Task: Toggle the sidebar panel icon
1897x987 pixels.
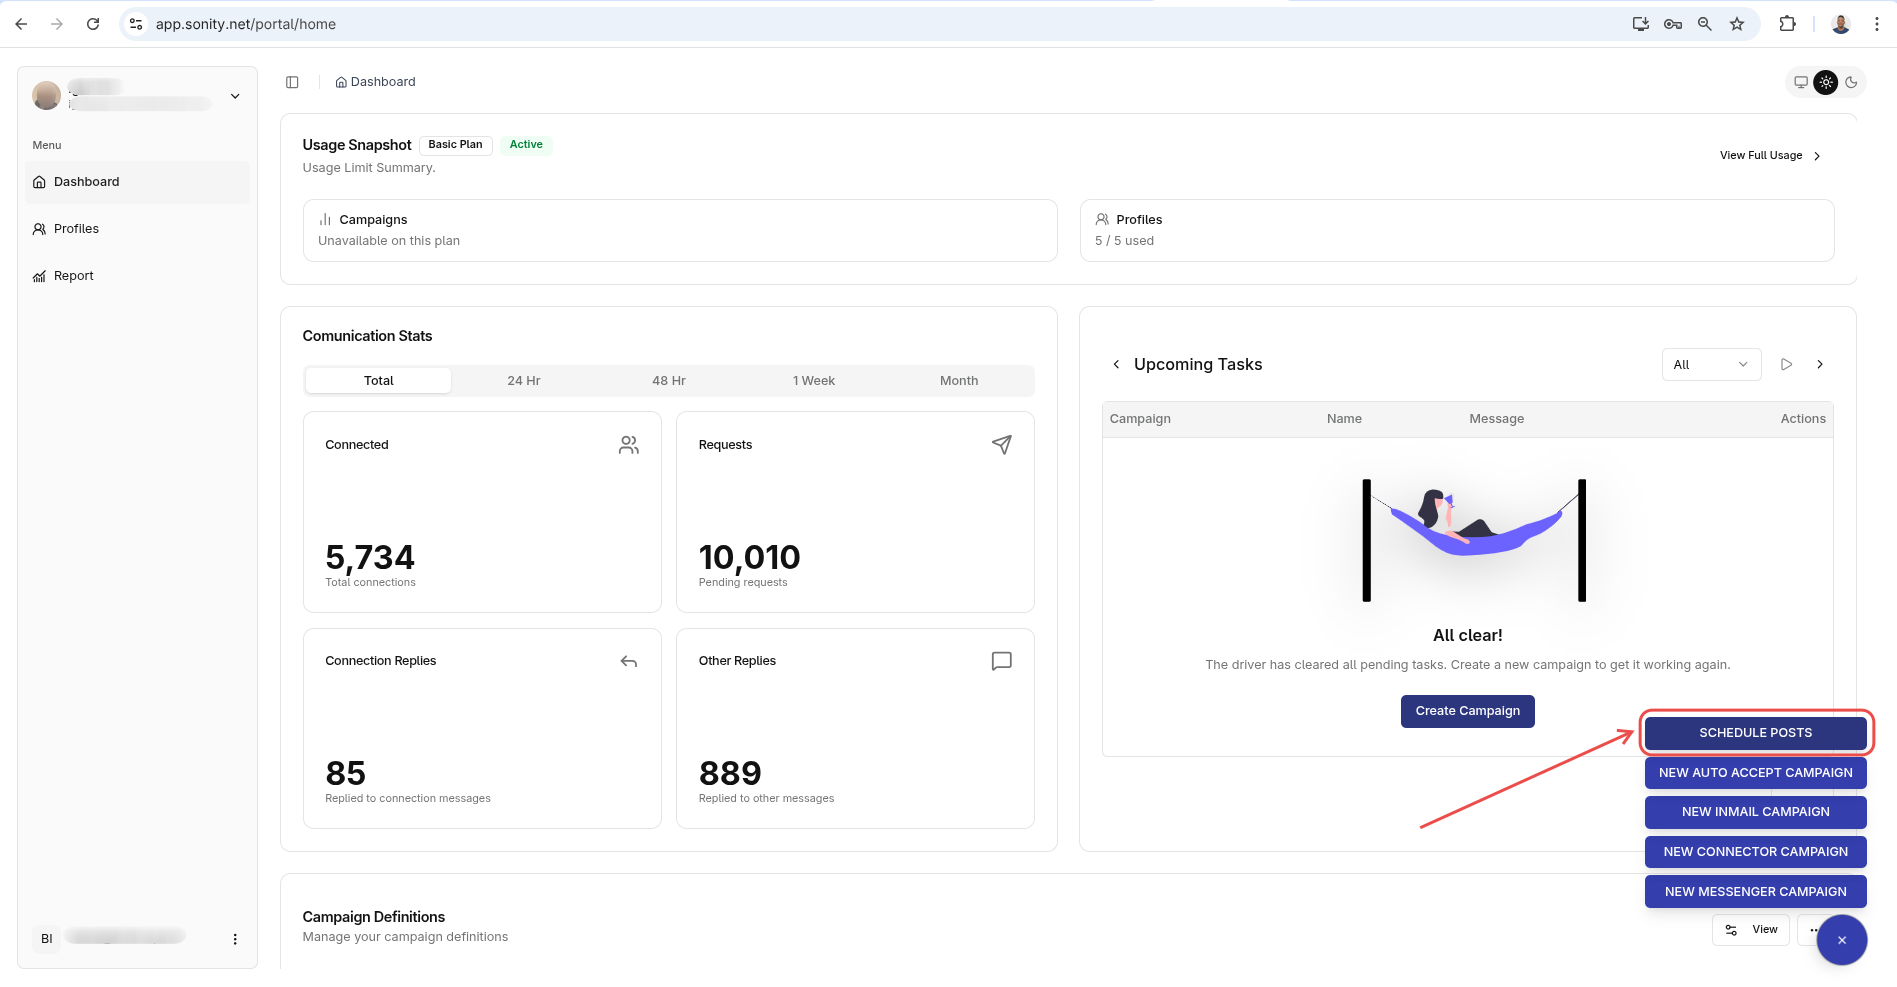Action: coord(292,82)
